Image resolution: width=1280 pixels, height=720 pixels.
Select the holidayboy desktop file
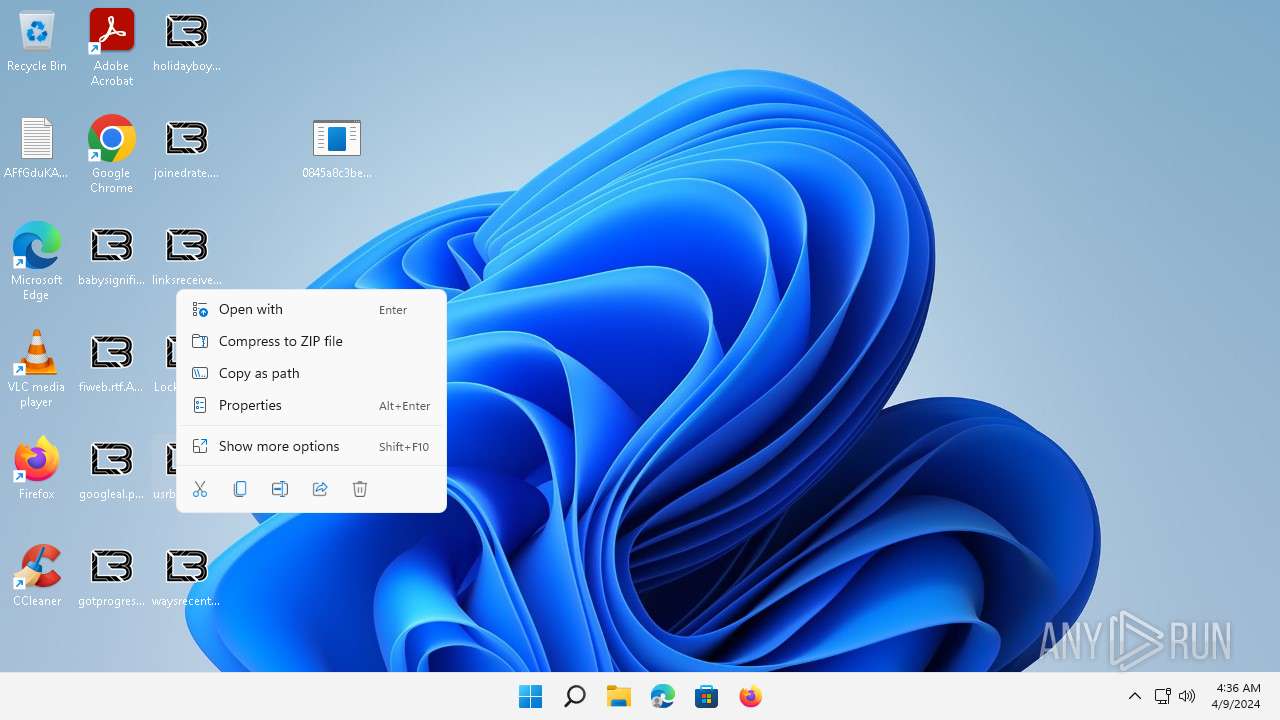click(x=187, y=41)
